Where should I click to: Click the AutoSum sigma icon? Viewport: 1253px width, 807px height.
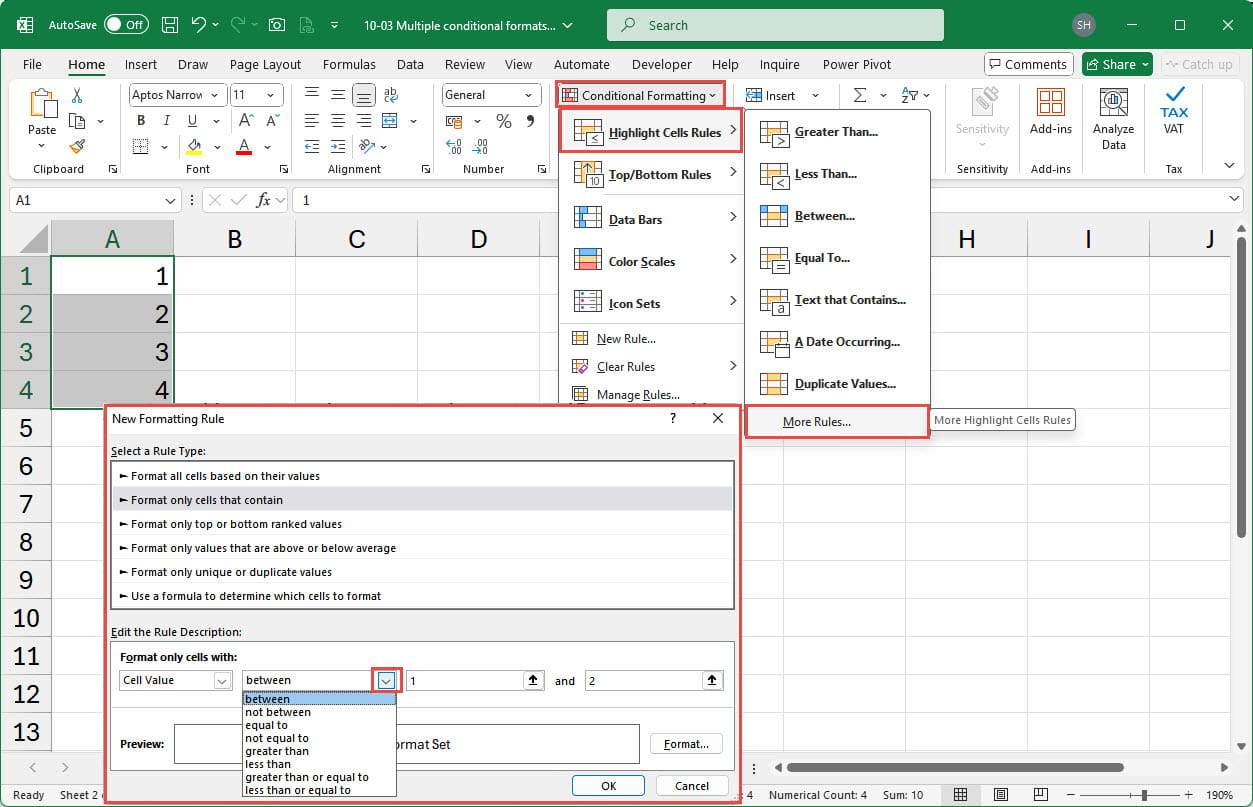[x=859, y=95]
